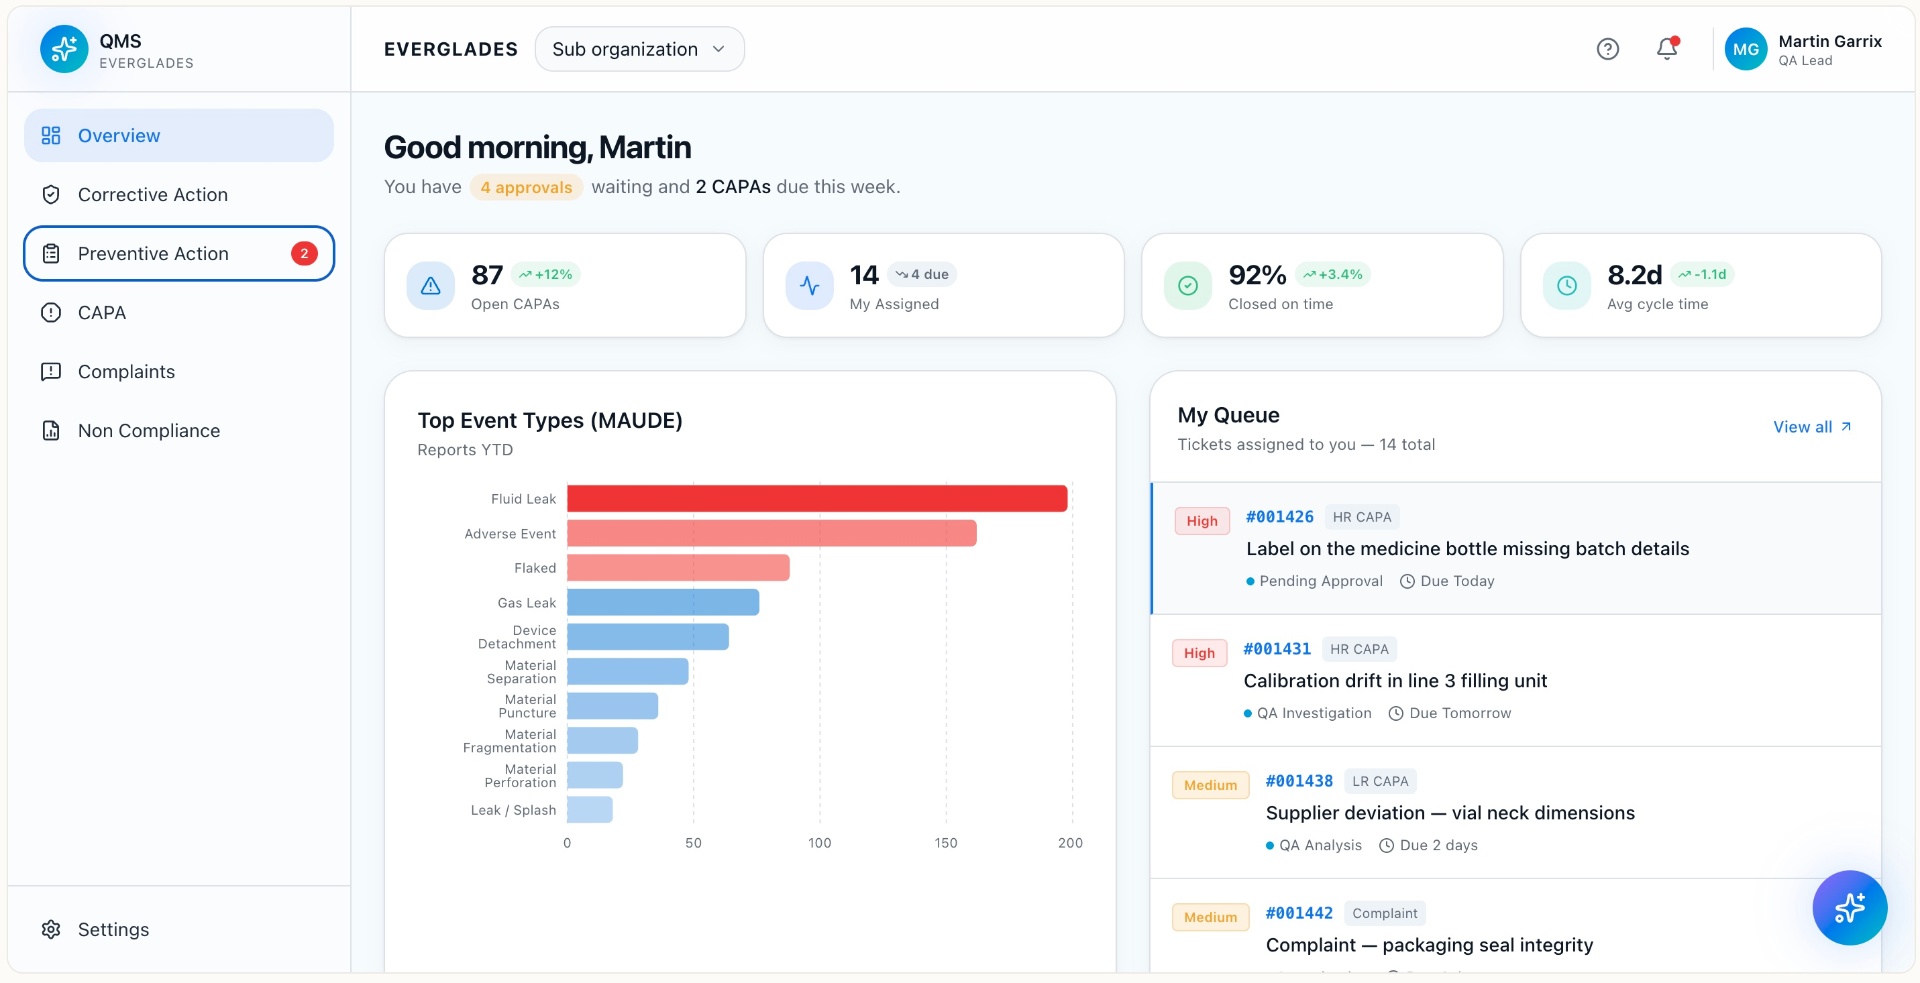Click the clock icon beside Due Today
1920x983 pixels.
[1407, 581]
